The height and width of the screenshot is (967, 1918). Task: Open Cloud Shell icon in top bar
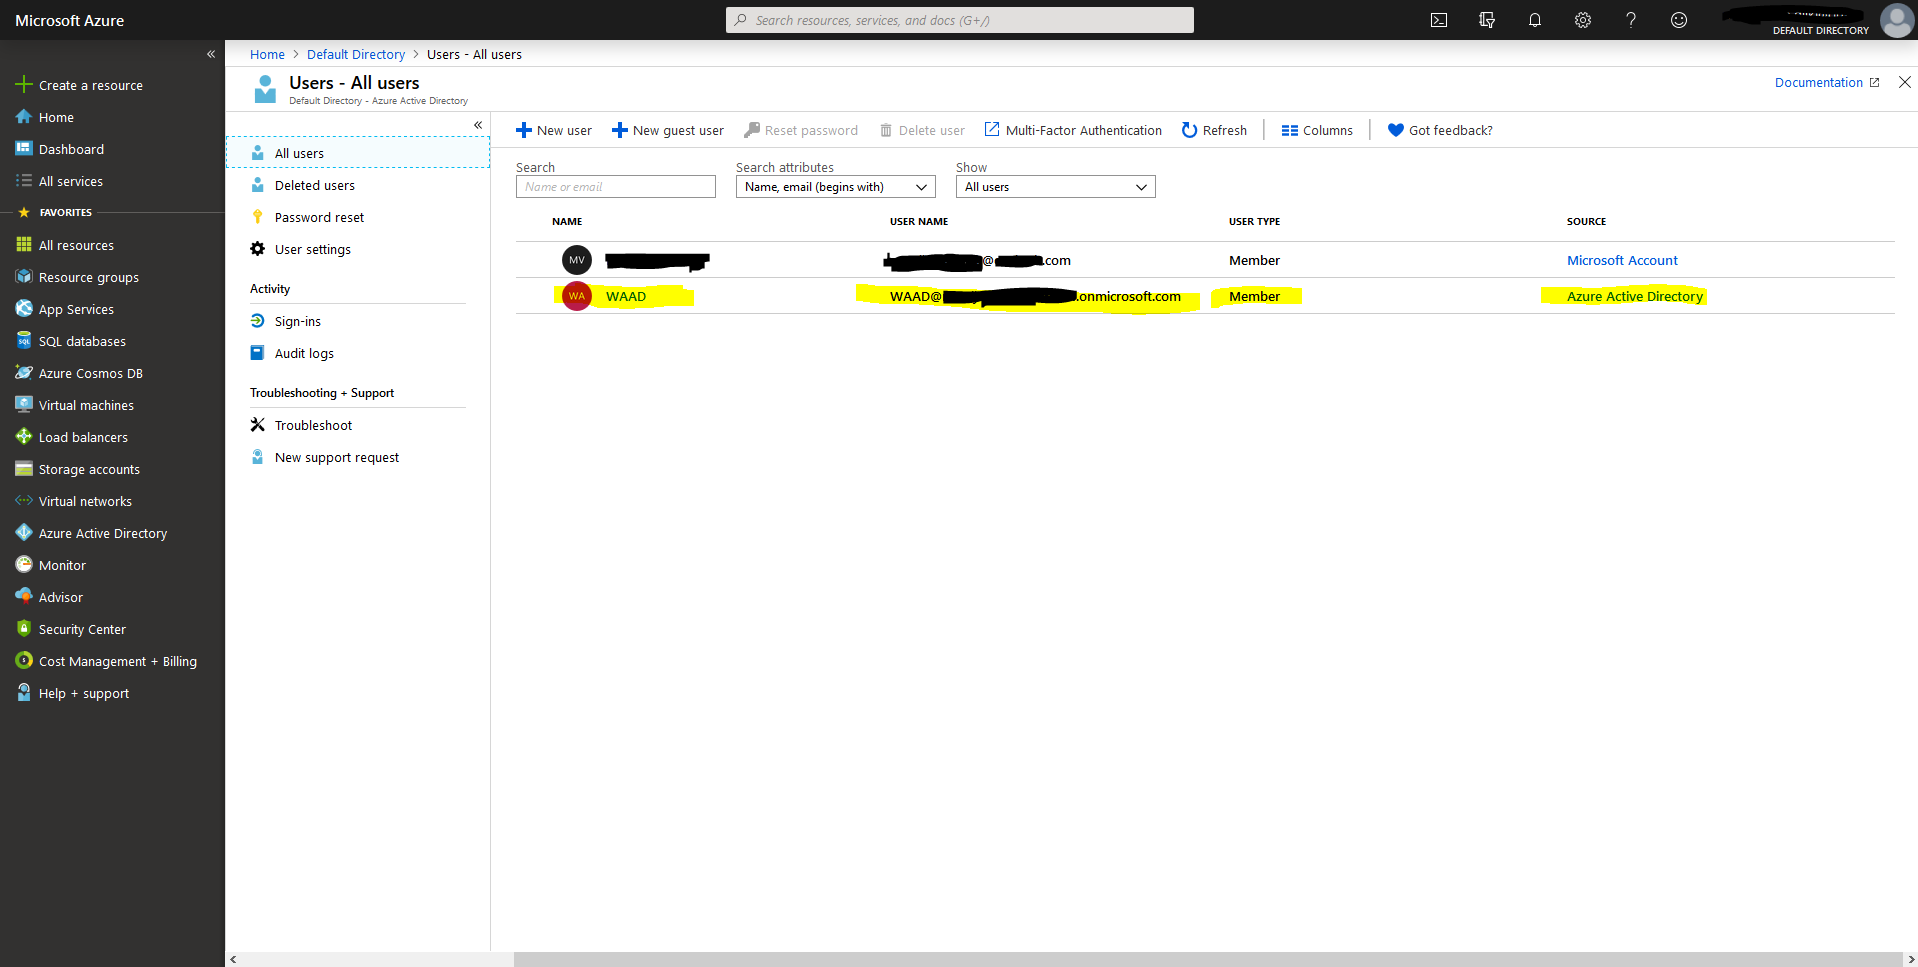[1439, 20]
